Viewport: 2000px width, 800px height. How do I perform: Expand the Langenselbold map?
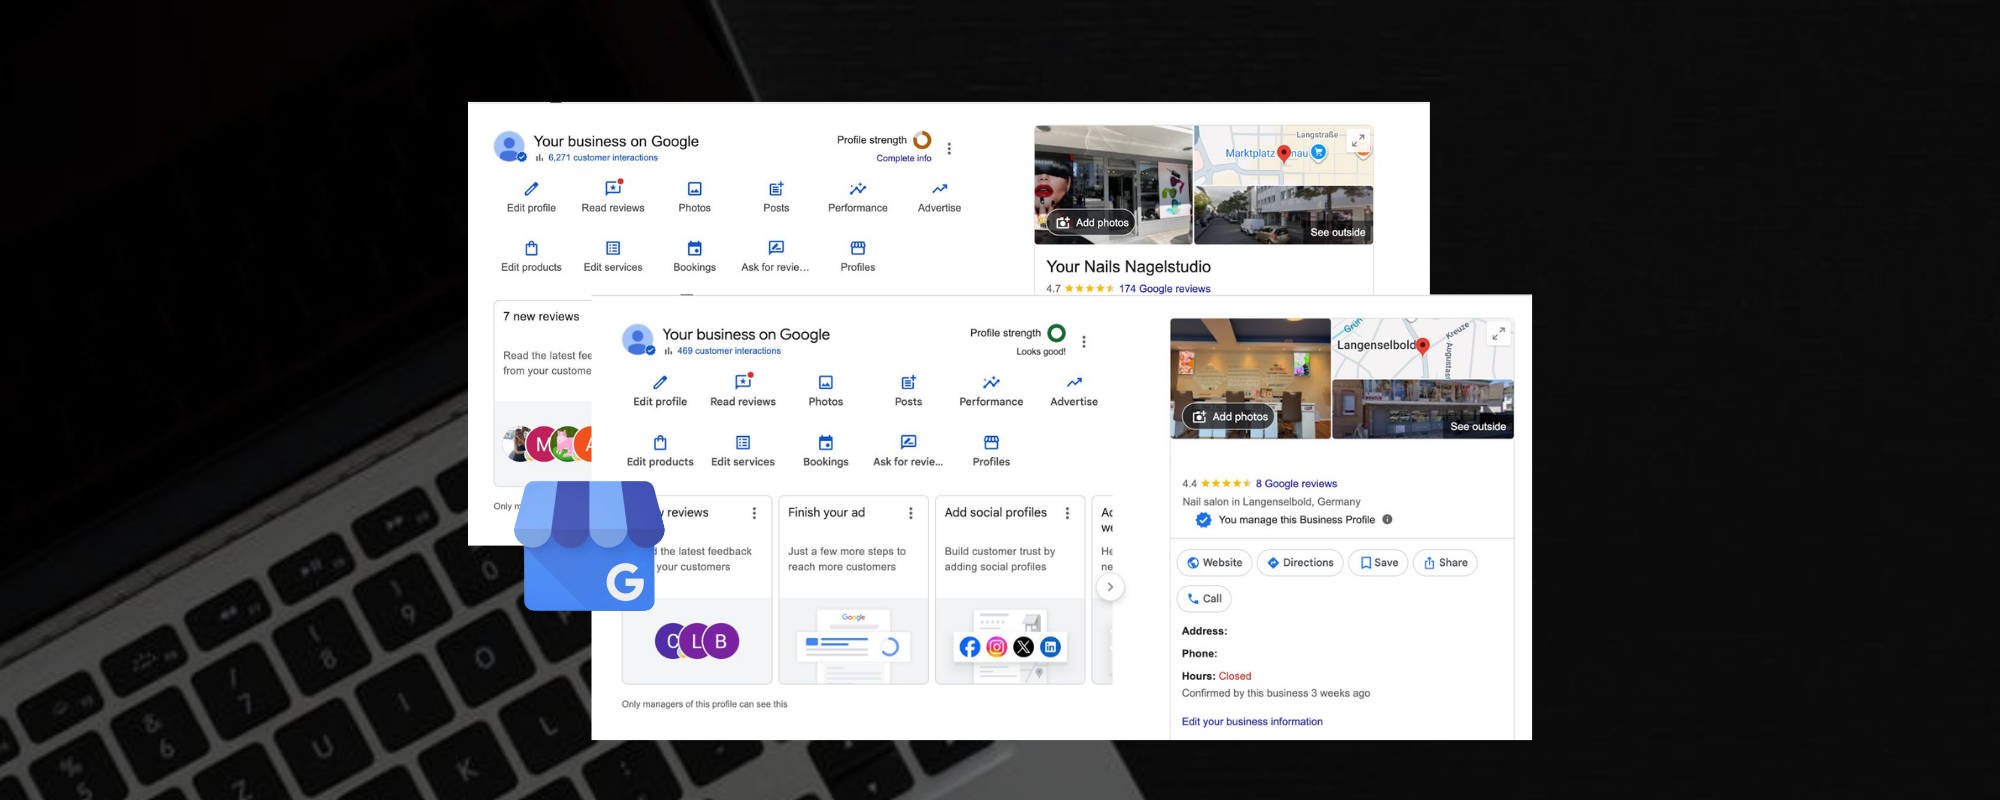point(1498,334)
